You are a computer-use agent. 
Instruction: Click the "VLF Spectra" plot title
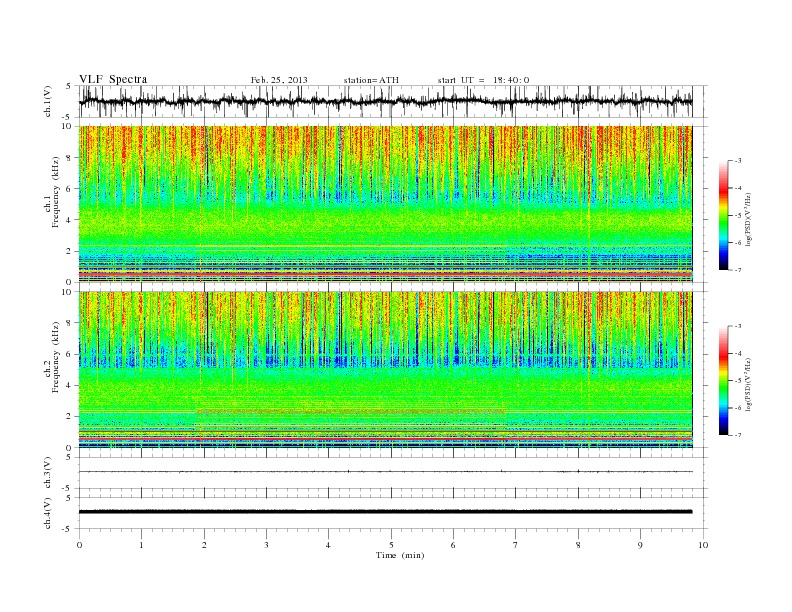point(113,79)
